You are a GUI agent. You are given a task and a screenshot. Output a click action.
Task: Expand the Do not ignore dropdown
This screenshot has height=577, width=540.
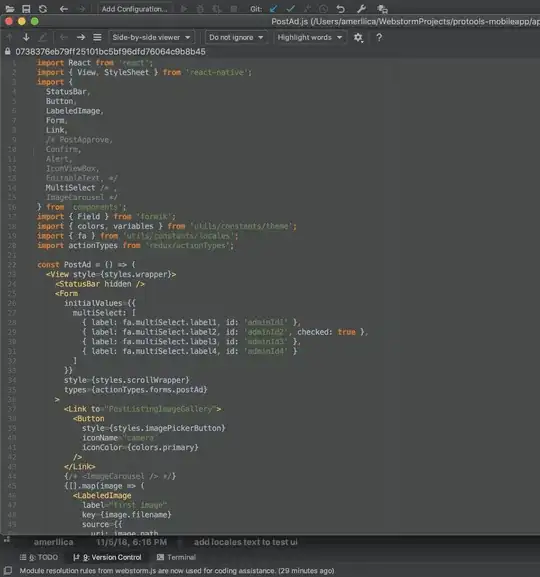click(236, 38)
